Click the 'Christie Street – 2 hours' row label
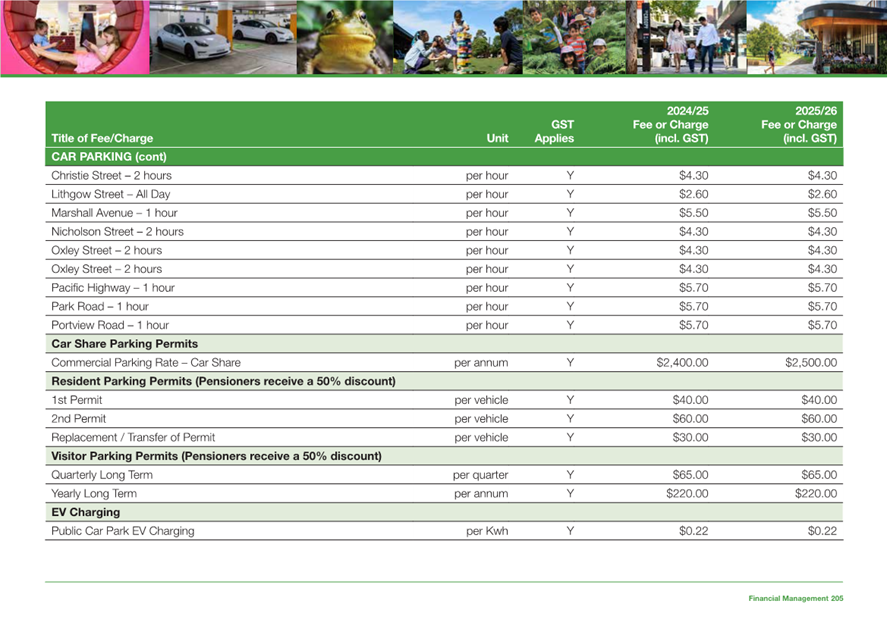 click(x=111, y=176)
